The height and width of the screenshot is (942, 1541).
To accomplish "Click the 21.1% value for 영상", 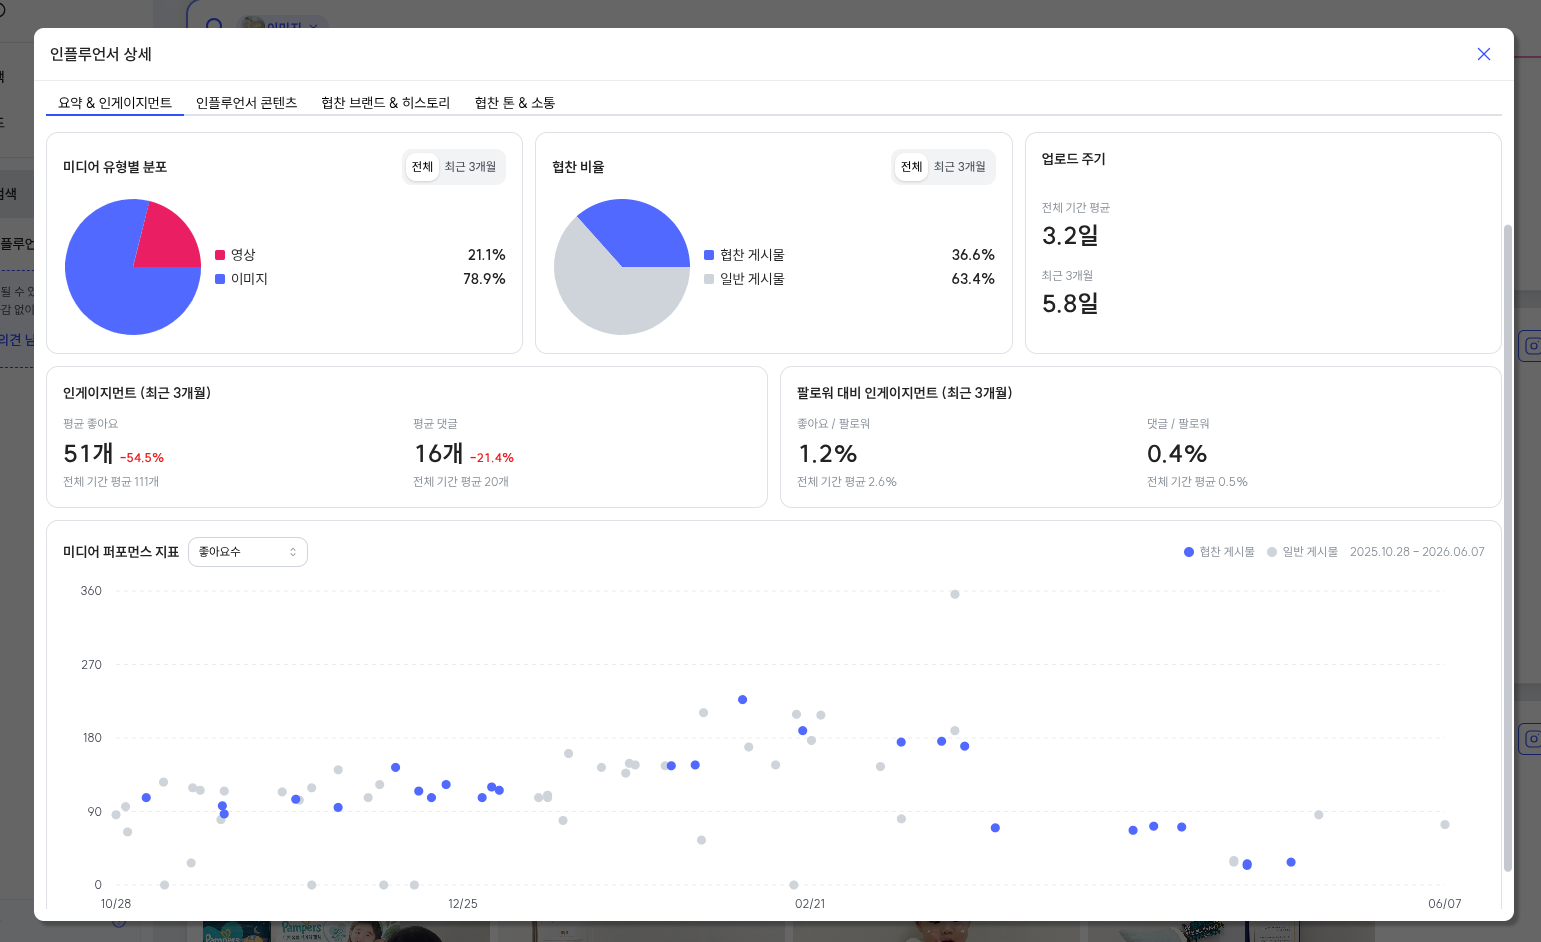I will click(x=487, y=255).
